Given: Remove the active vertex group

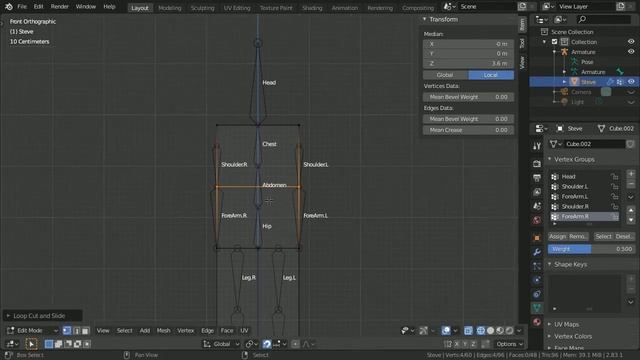Looking at the screenshot, I should (x=631, y=184).
